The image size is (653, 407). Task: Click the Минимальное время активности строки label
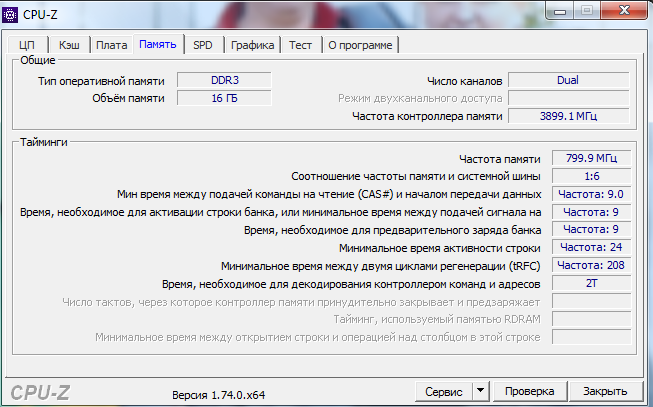point(440,248)
